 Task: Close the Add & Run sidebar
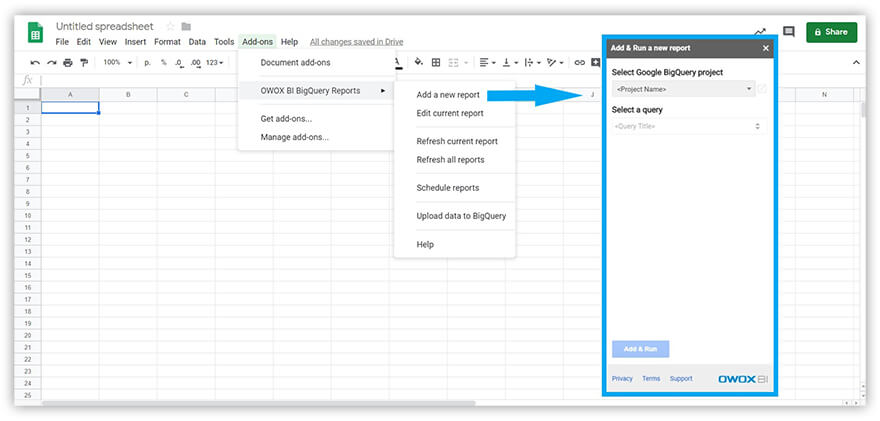[x=766, y=48]
